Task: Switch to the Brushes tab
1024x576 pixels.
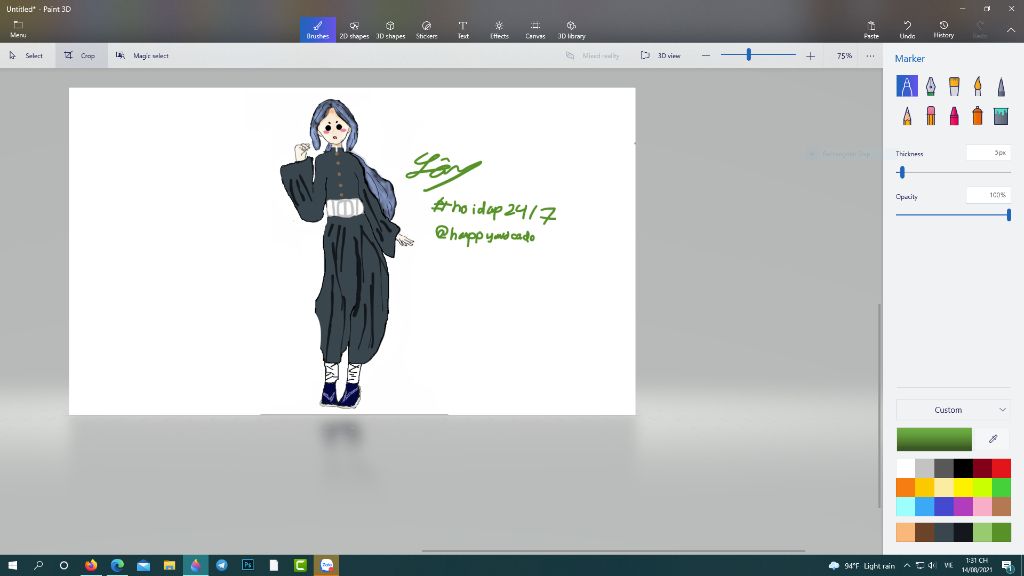Action: click(317, 29)
